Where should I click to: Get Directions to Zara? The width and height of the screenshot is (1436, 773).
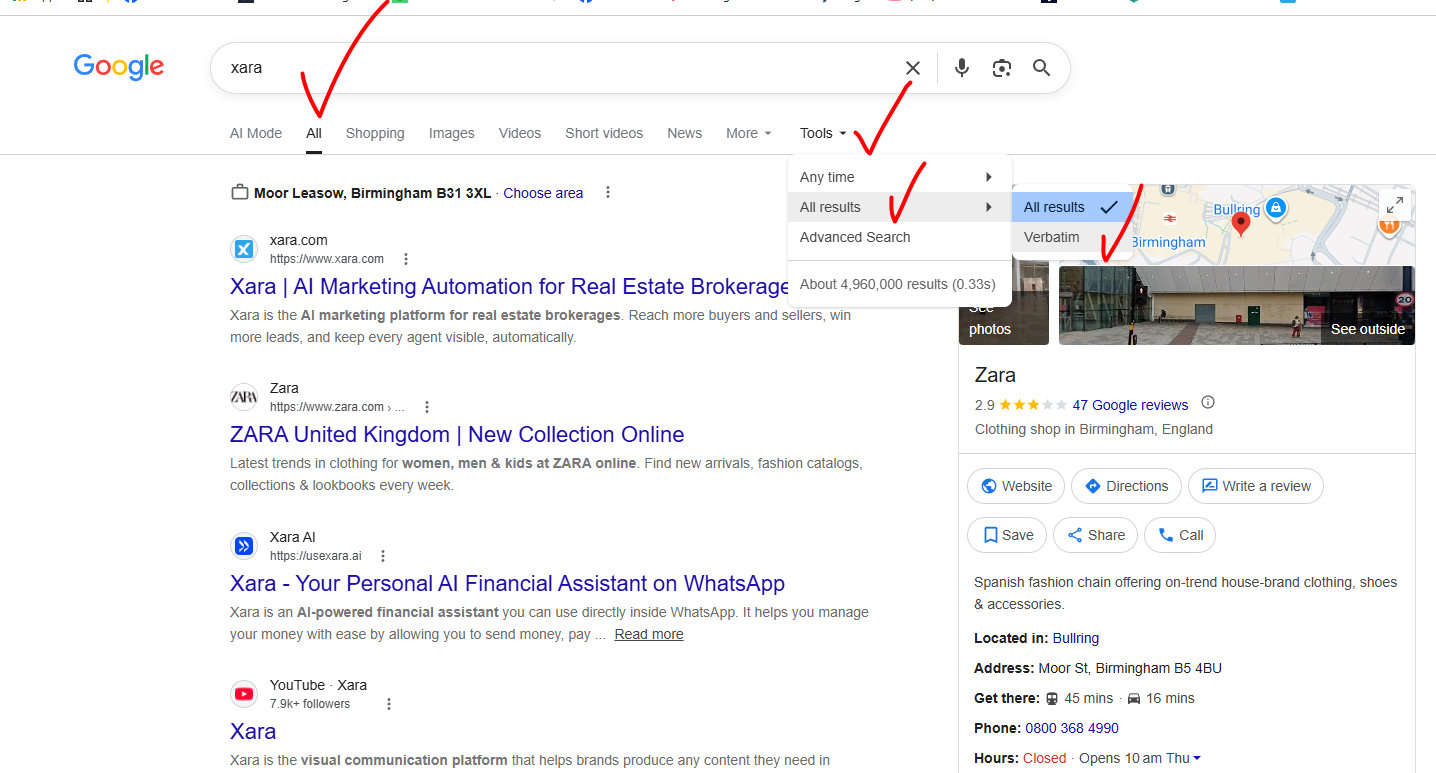coord(1126,486)
